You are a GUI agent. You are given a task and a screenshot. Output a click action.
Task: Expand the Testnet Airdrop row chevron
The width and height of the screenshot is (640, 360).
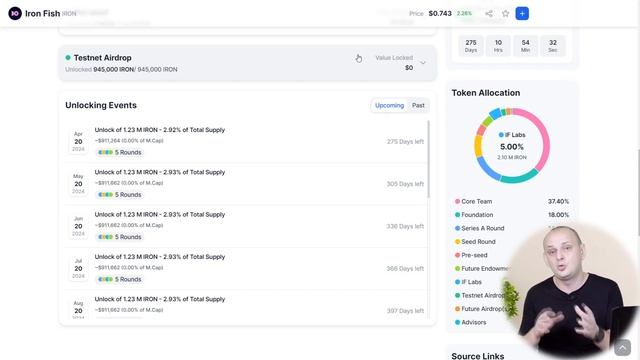(x=423, y=63)
